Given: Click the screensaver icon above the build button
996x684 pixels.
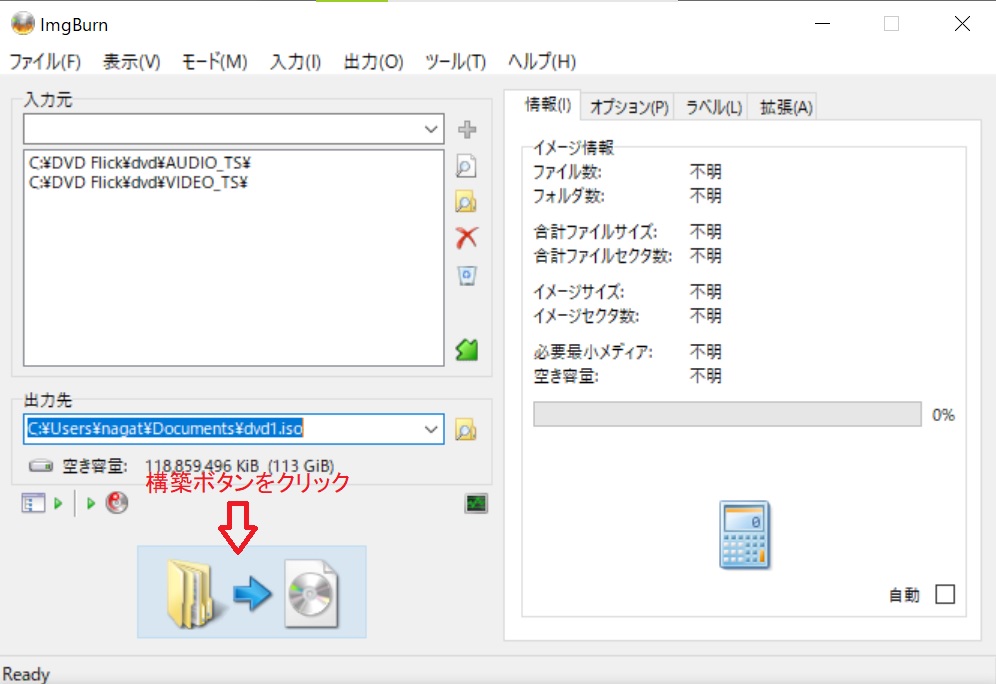Looking at the screenshot, I should coord(476,503).
